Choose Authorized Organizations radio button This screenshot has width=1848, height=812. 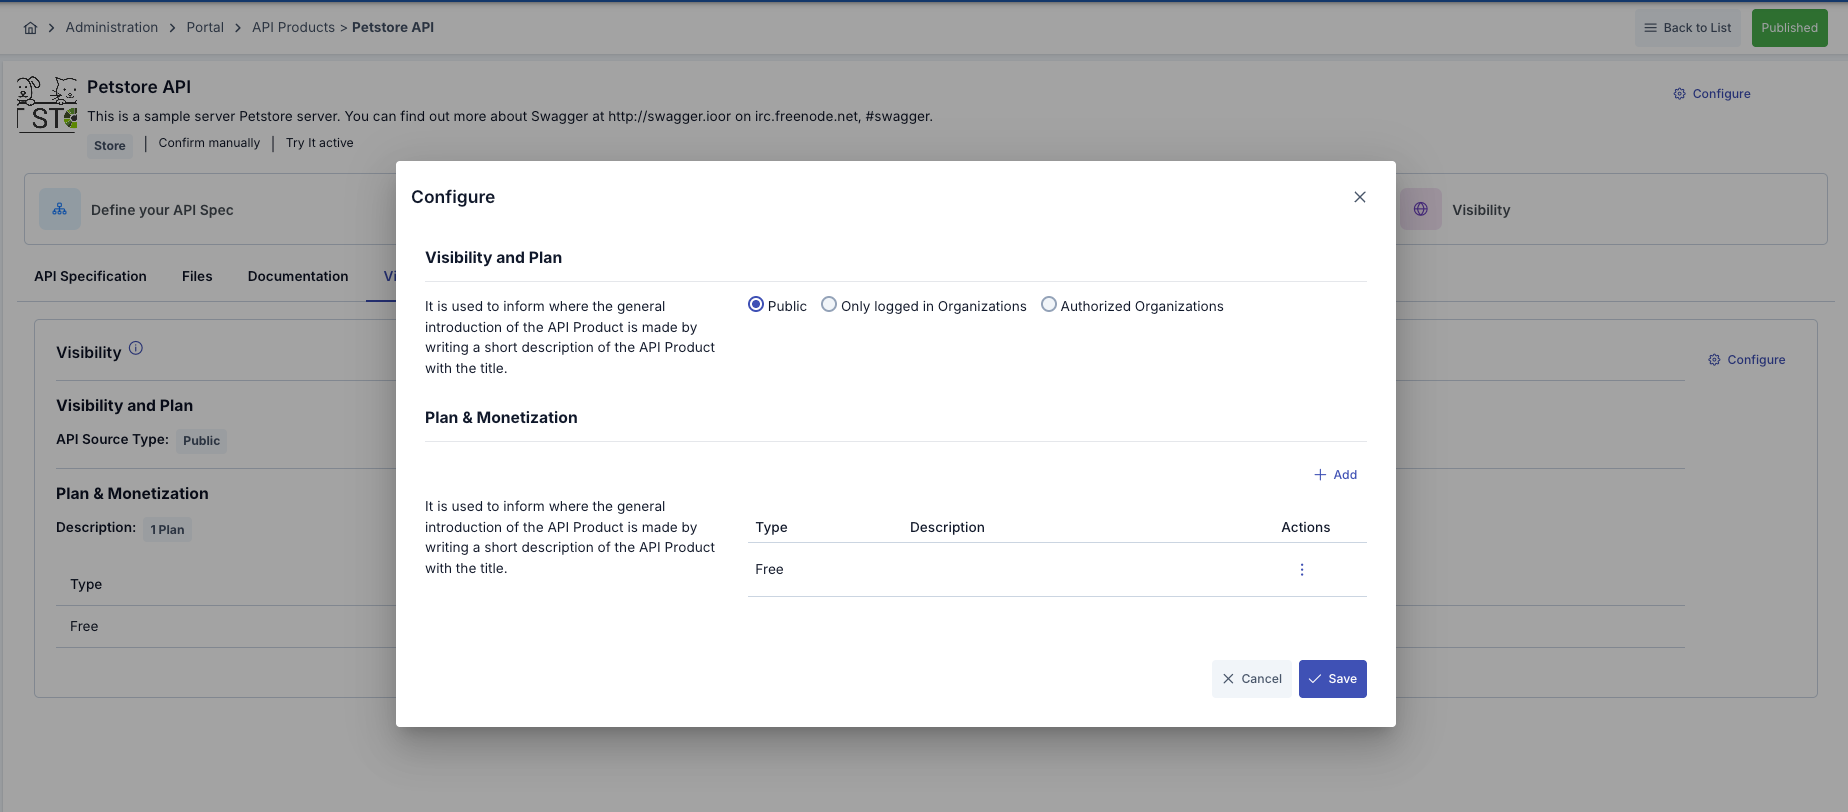pyautogui.click(x=1048, y=305)
